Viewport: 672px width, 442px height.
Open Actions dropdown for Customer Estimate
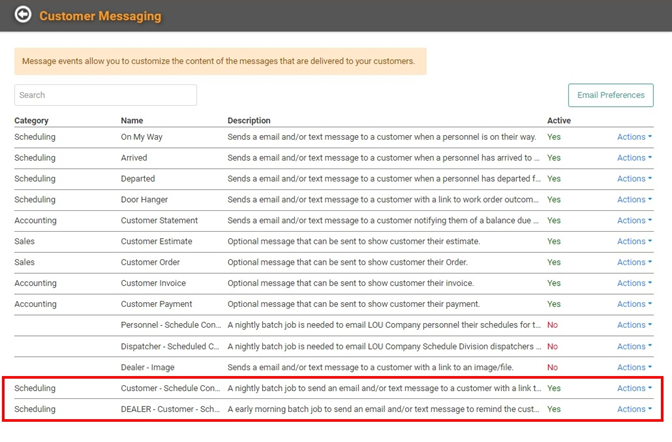point(634,241)
